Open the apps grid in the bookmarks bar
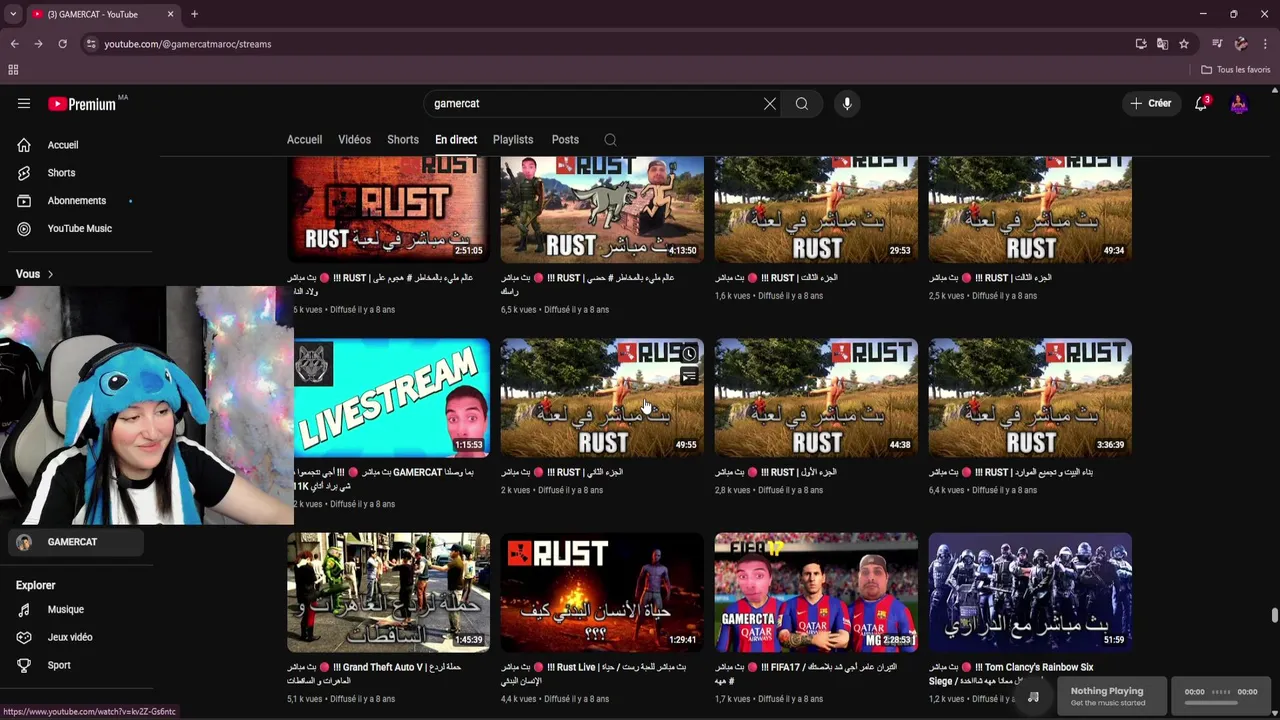The image size is (1280, 720). 13,70
